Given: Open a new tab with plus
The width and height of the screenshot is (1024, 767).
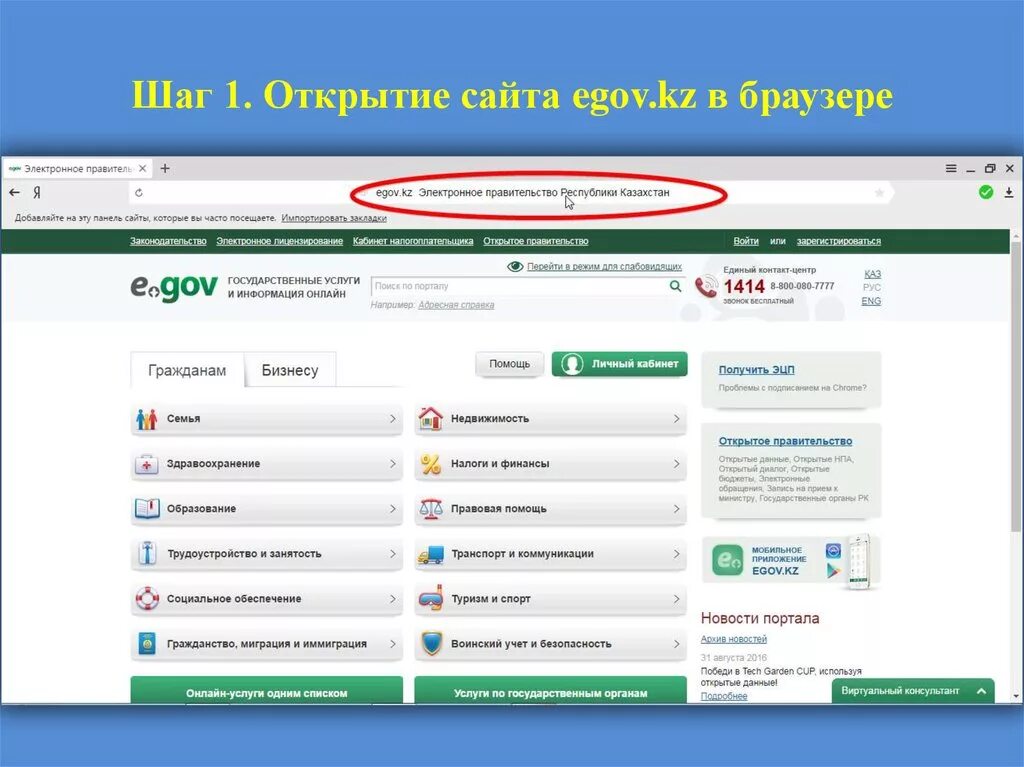Looking at the screenshot, I should point(165,169).
